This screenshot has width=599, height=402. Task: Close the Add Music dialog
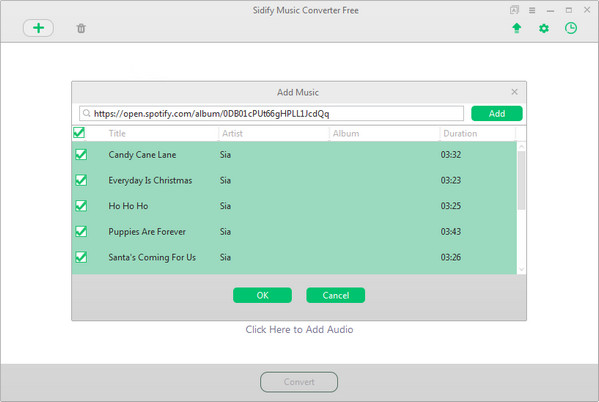click(514, 92)
